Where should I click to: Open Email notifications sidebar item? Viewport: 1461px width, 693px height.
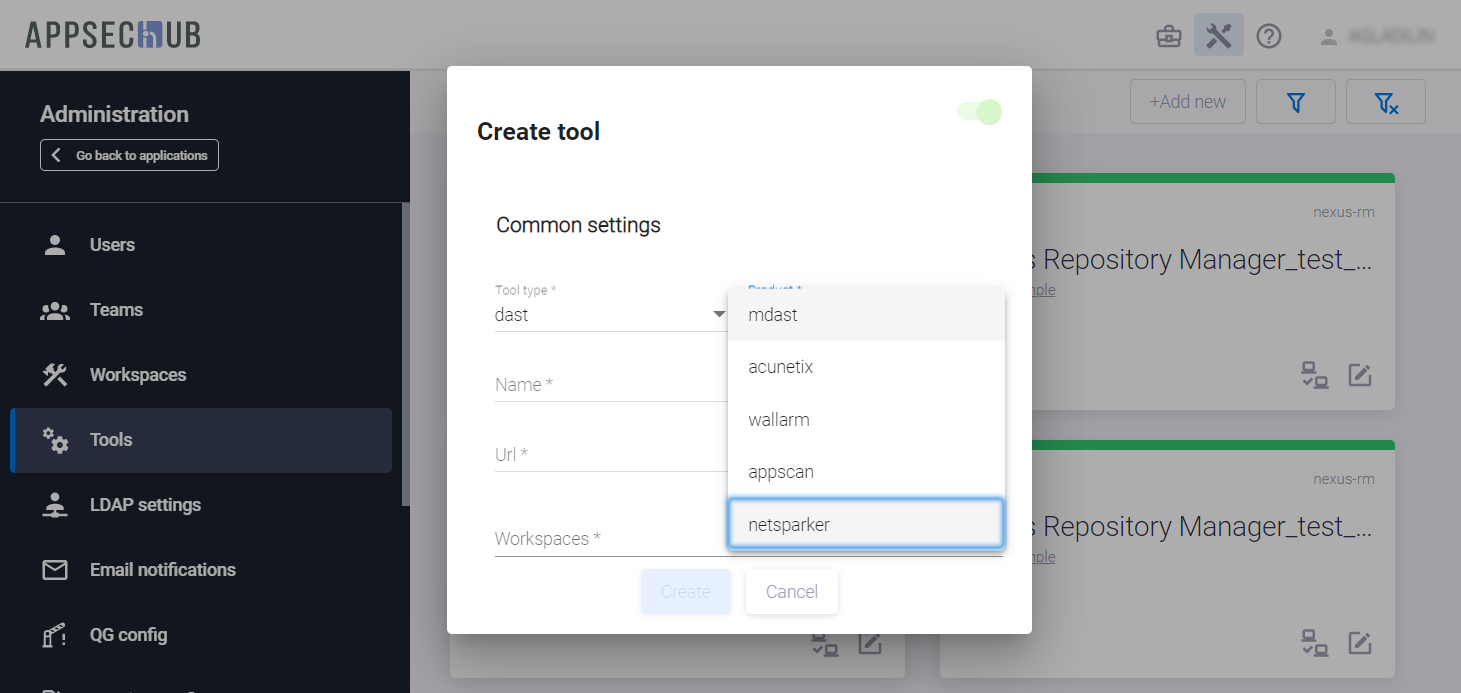(162, 570)
